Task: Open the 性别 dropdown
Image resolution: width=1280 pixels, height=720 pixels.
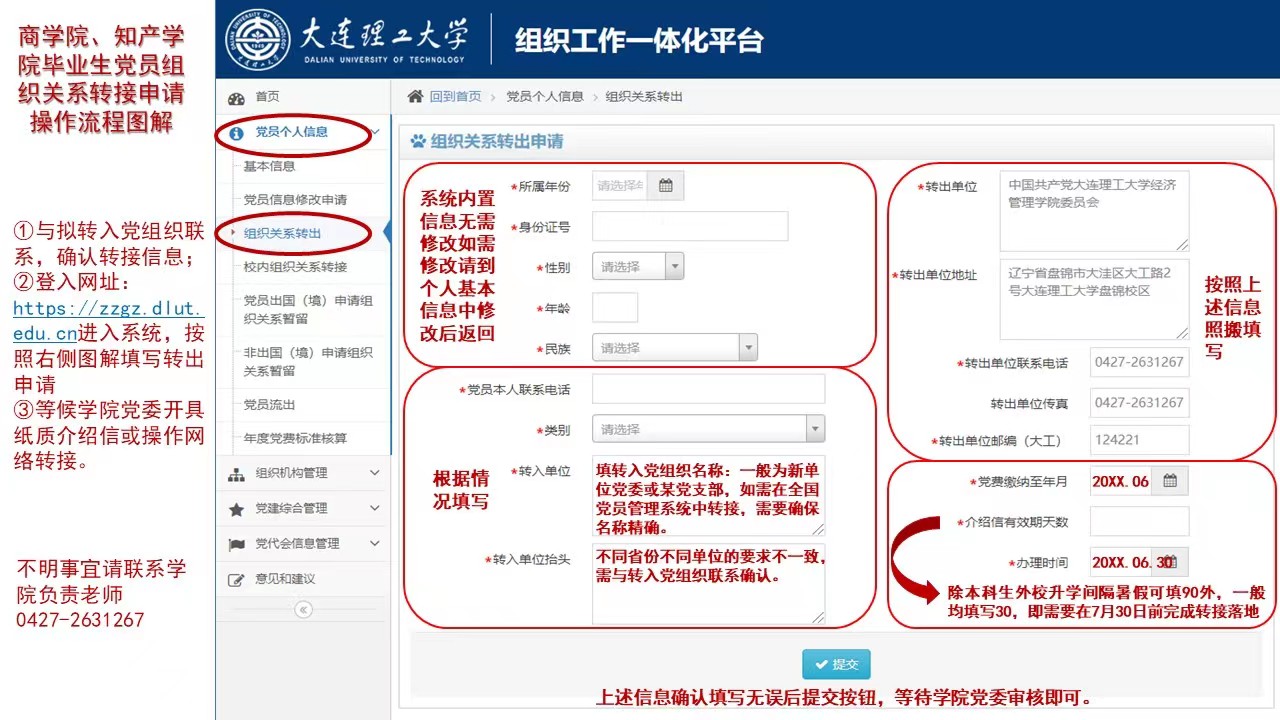Action: 675,267
